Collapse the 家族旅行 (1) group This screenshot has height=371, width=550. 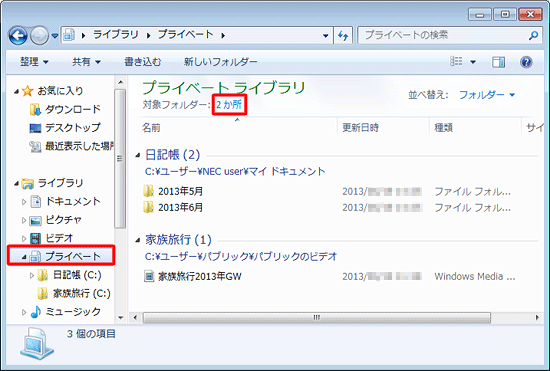[138, 240]
